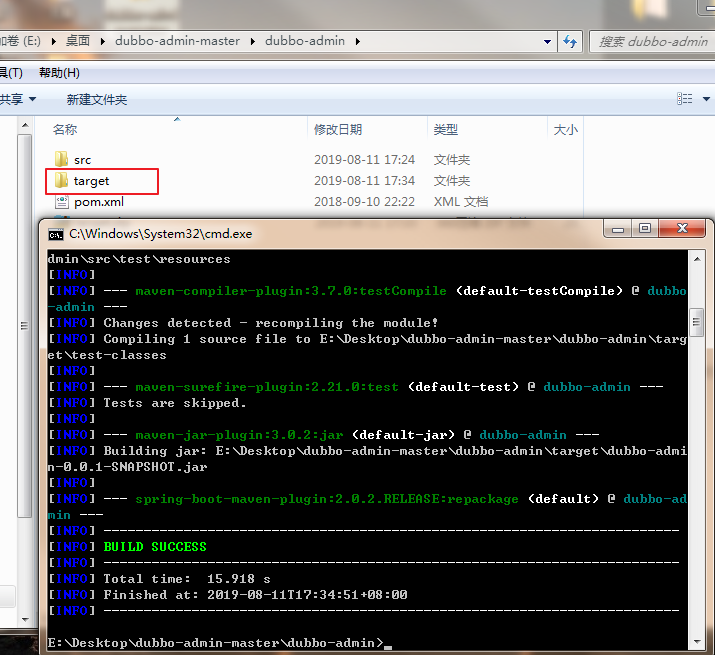
Task: Expand the arrow after dubbo-admin in path
Action: (x=358, y=41)
